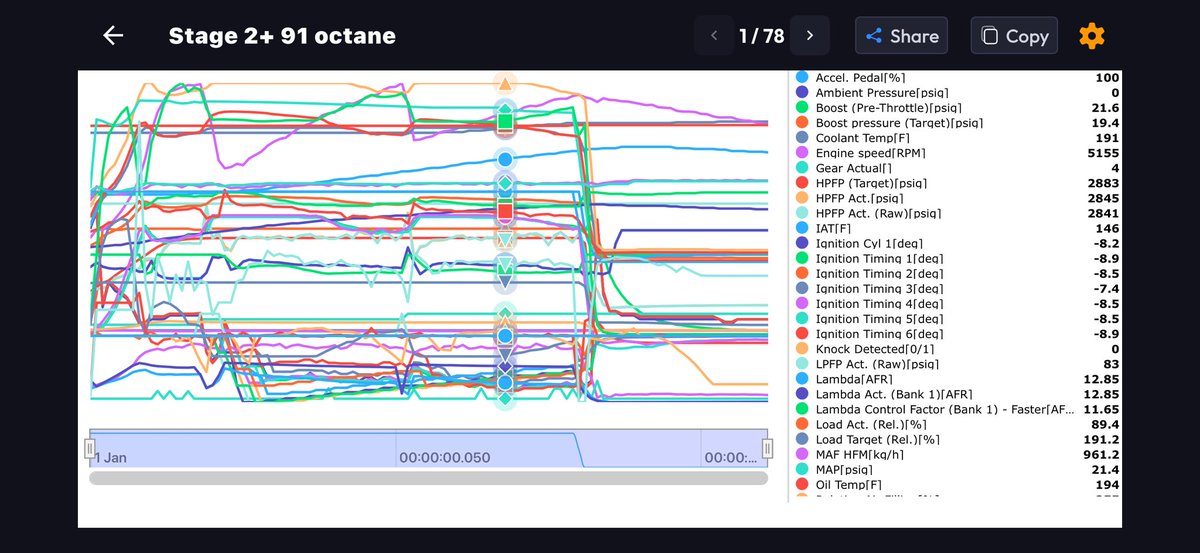
Task: Advance to the next log page
Action: 810,36
